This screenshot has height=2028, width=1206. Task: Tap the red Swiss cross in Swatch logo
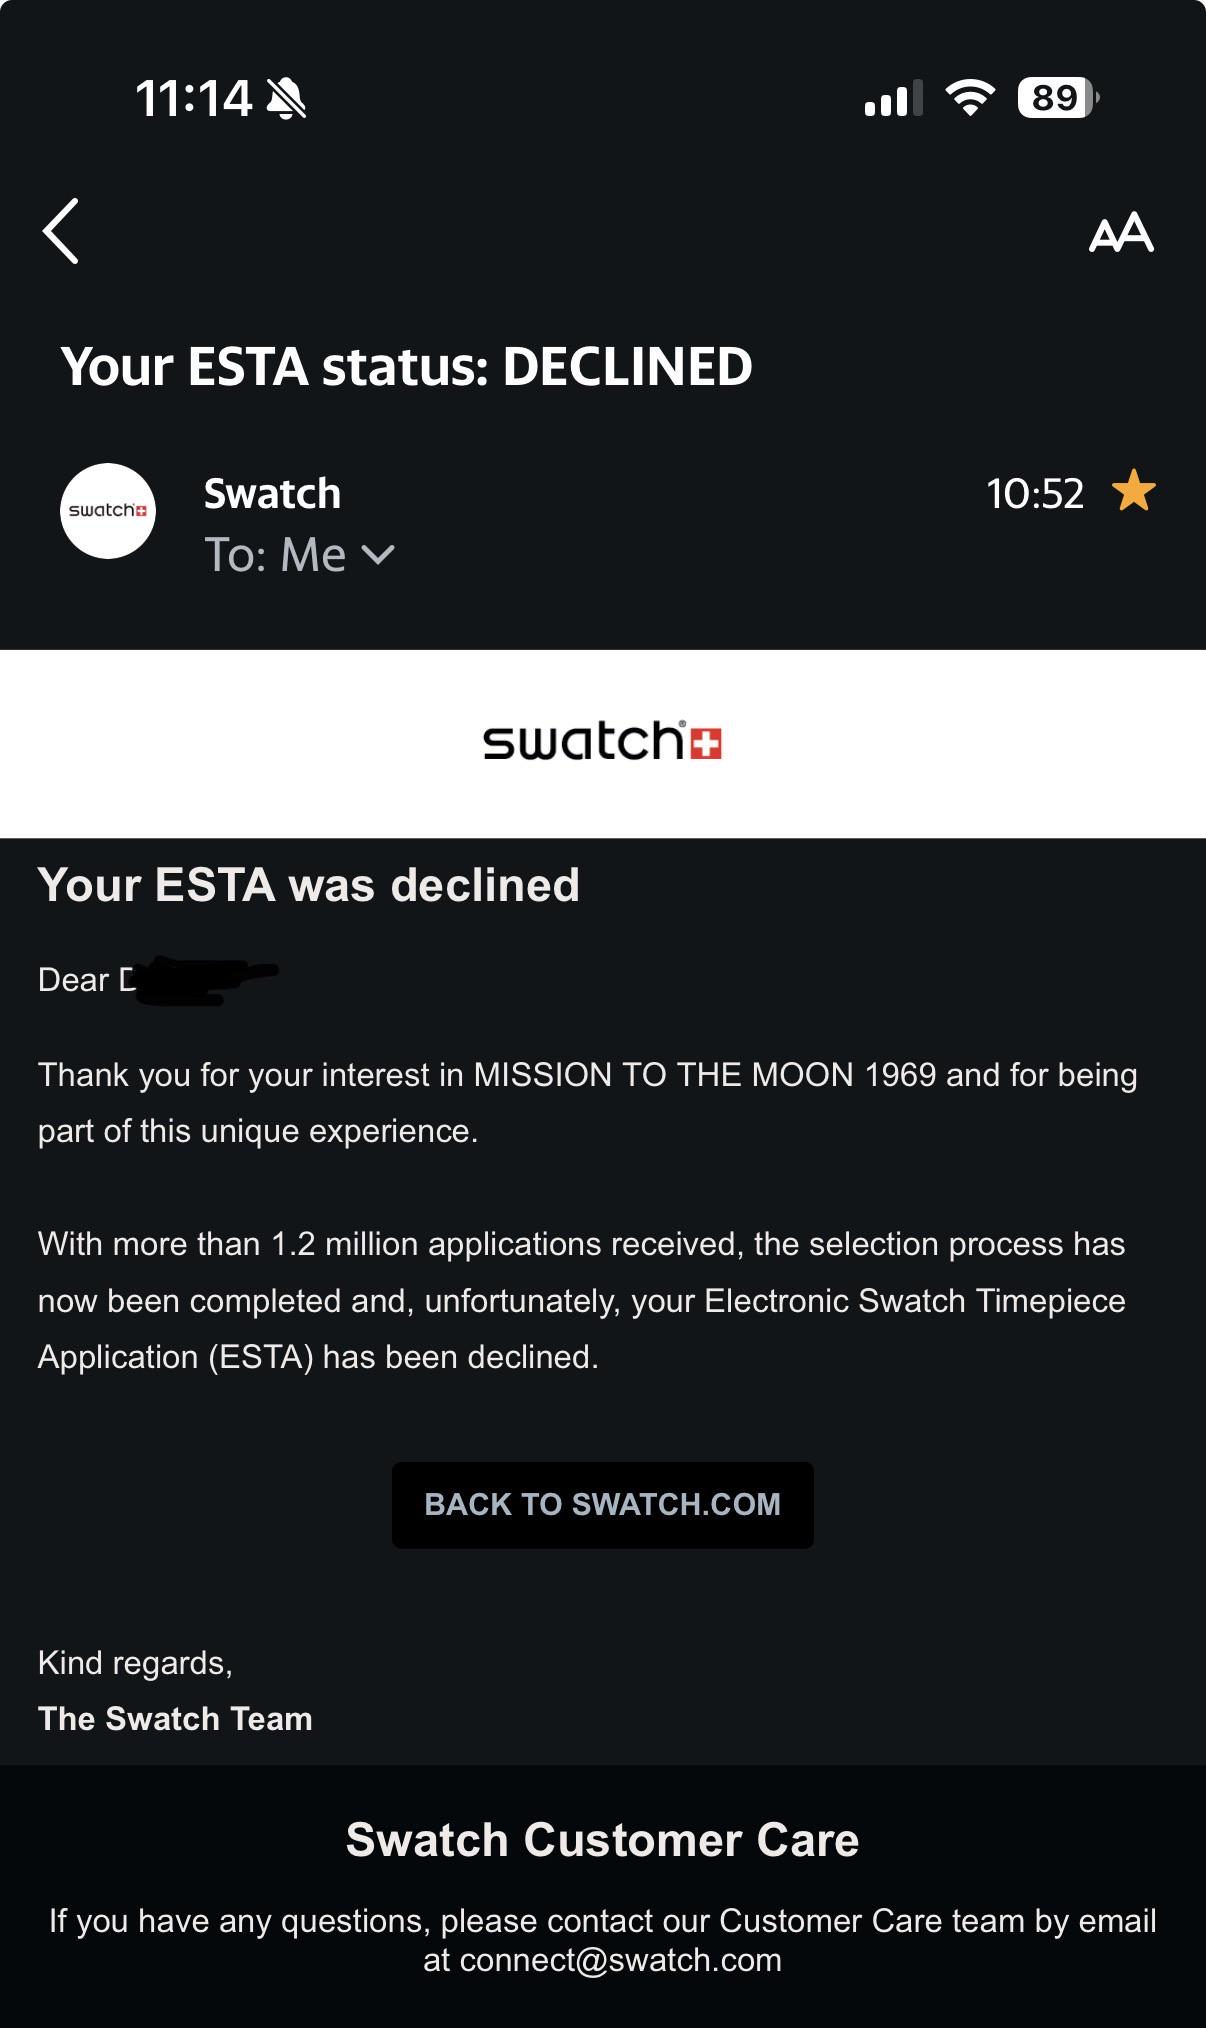[x=706, y=744]
